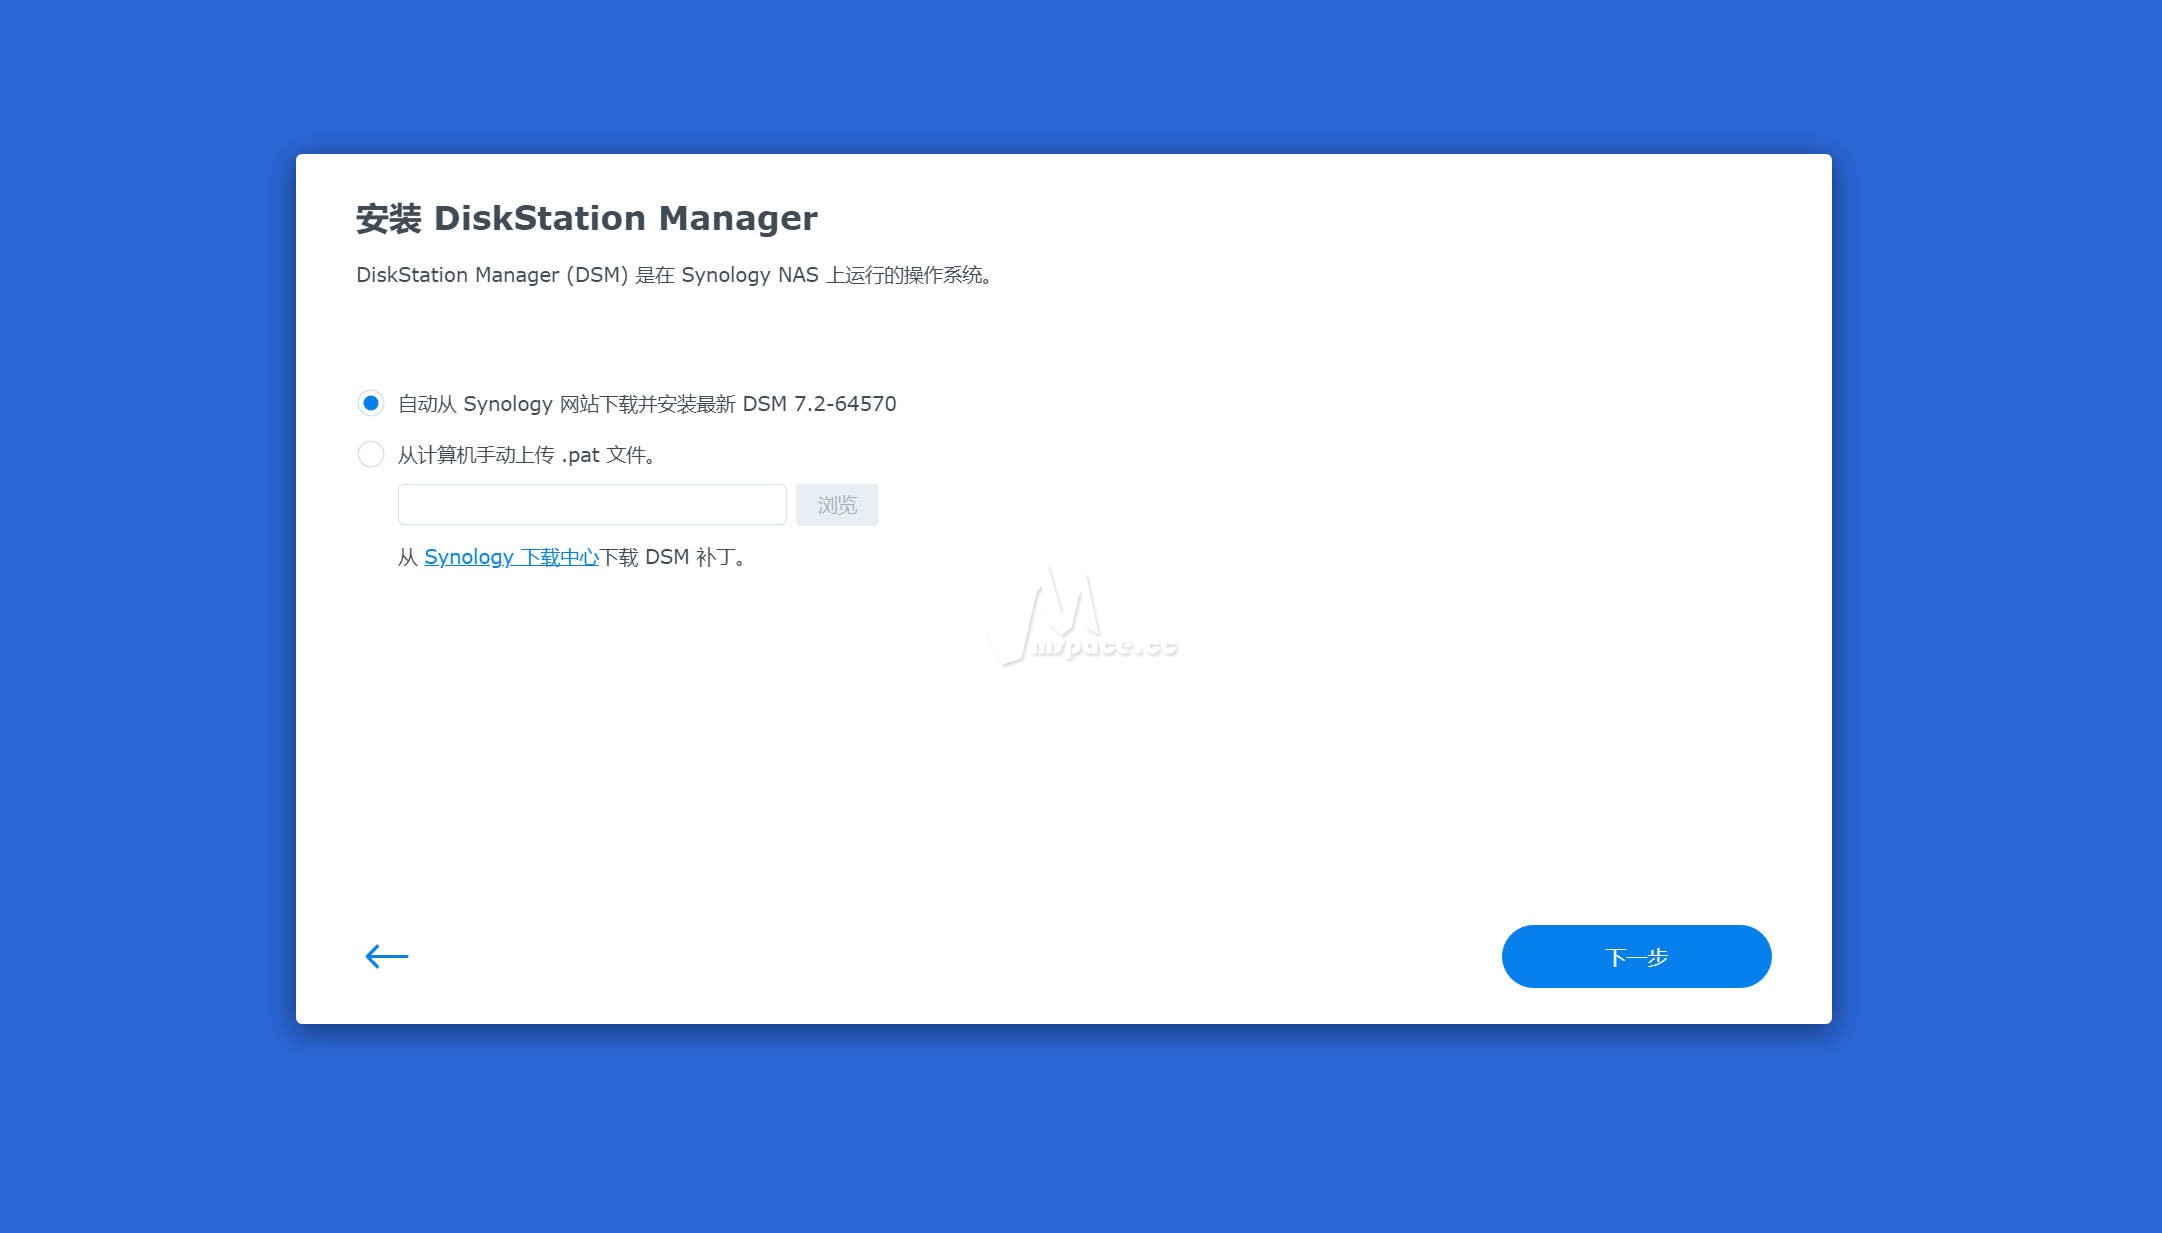Focus the .pat file path input field
This screenshot has height=1233, width=2162.
pos(592,505)
